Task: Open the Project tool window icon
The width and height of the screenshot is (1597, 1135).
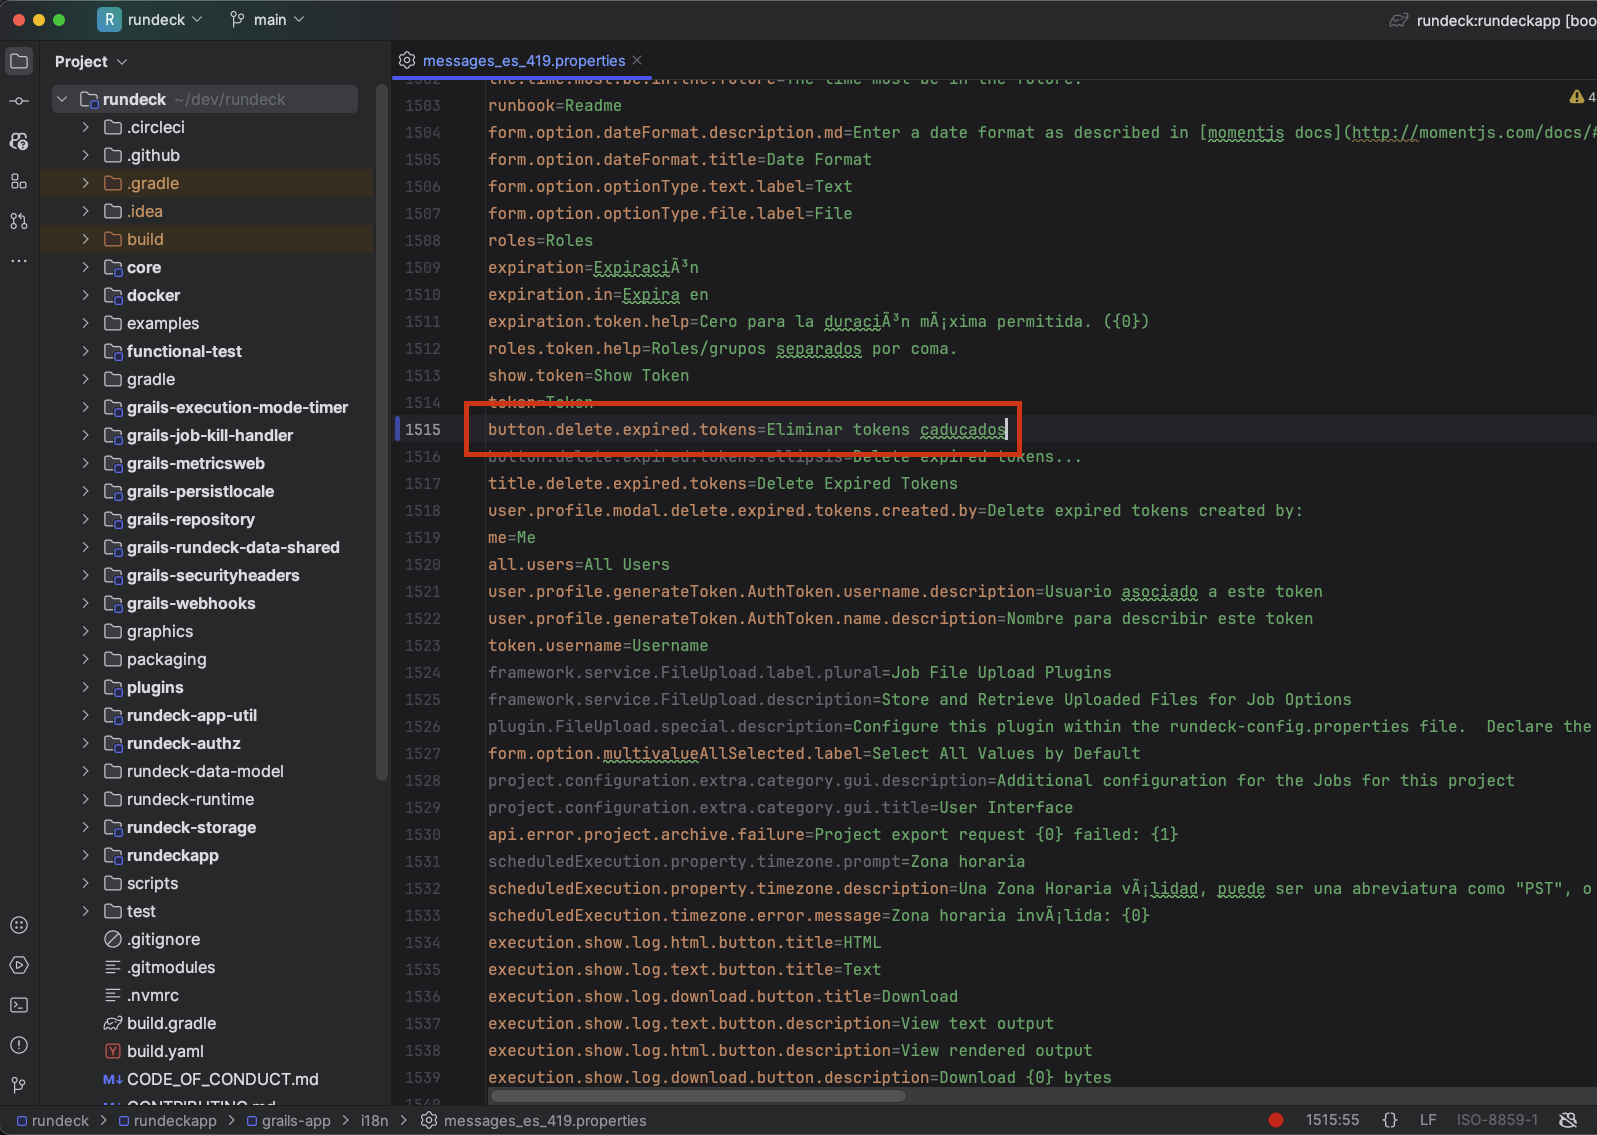Action: (x=19, y=61)
